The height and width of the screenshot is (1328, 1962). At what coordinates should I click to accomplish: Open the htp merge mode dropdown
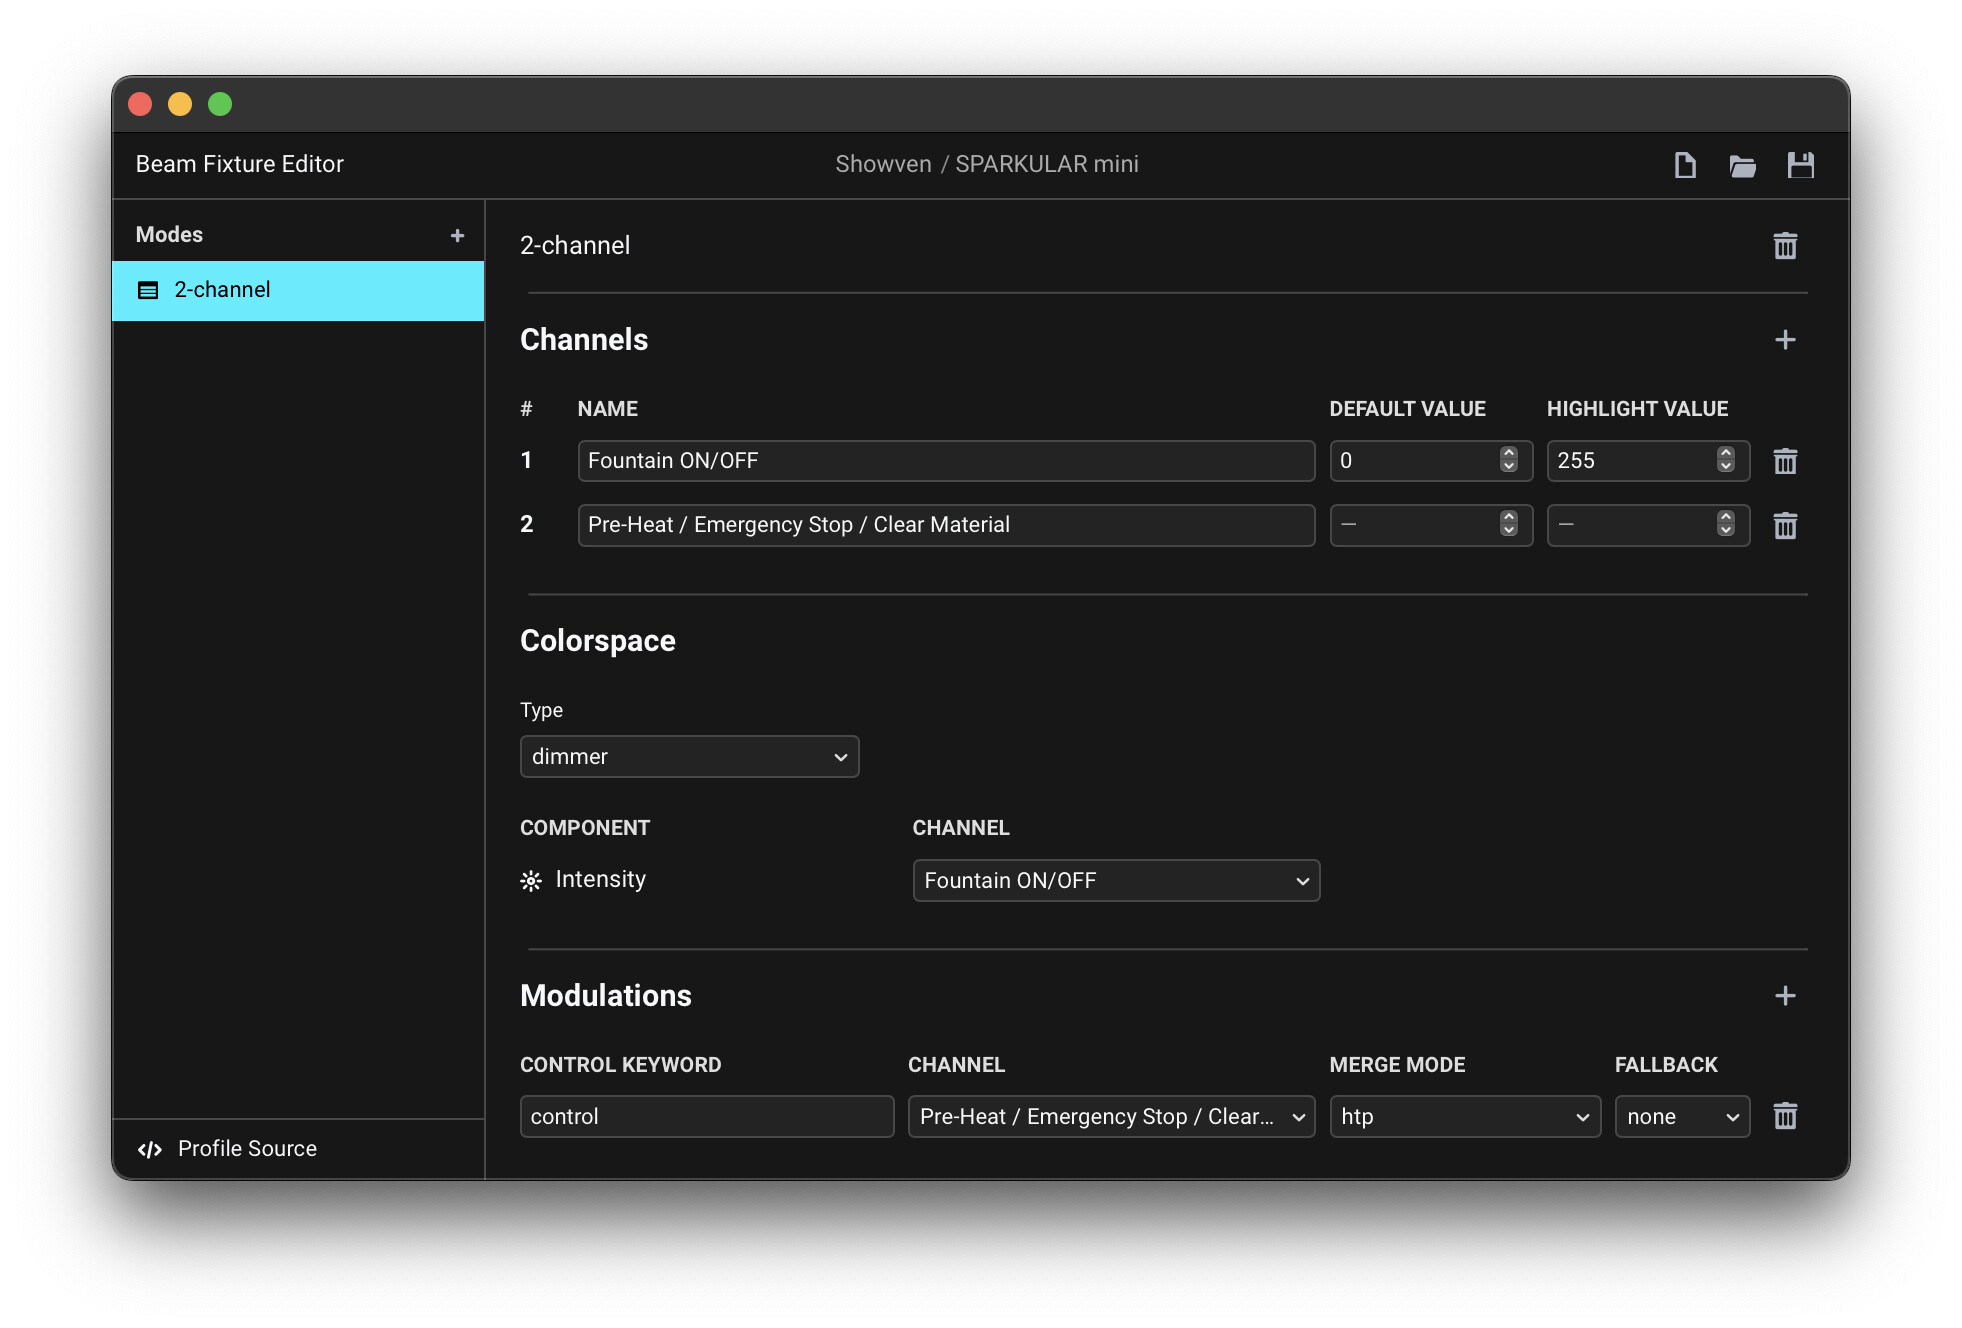1465,1117
